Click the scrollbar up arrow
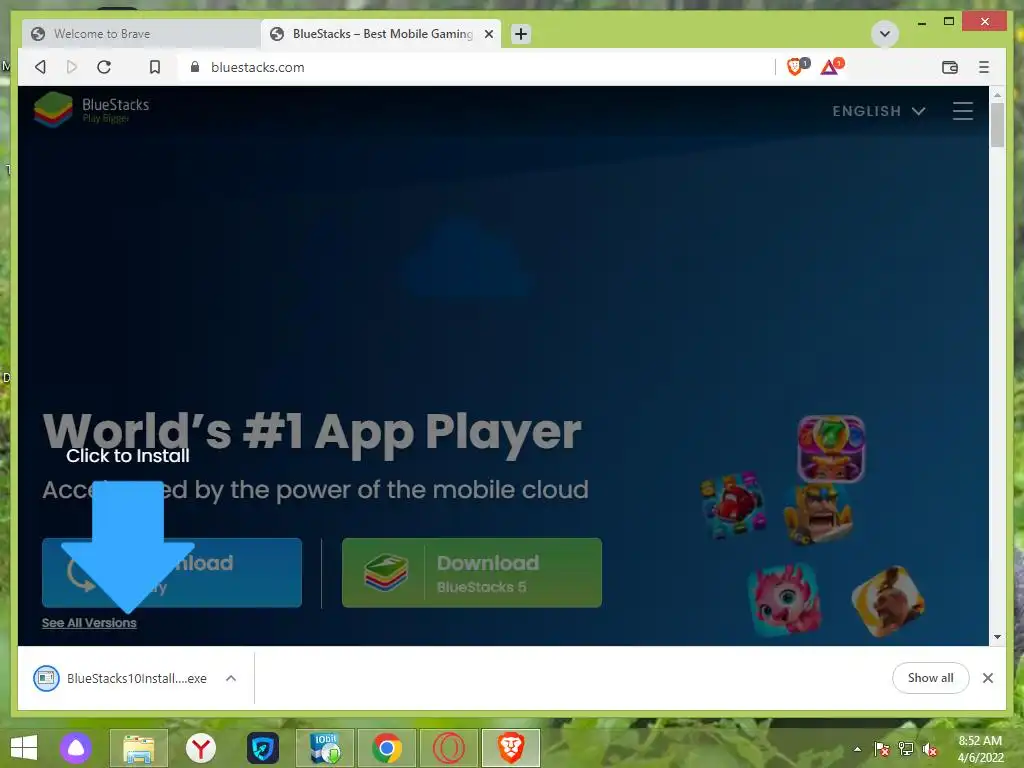Screen dimensions: 1024x768 point(997,95)
